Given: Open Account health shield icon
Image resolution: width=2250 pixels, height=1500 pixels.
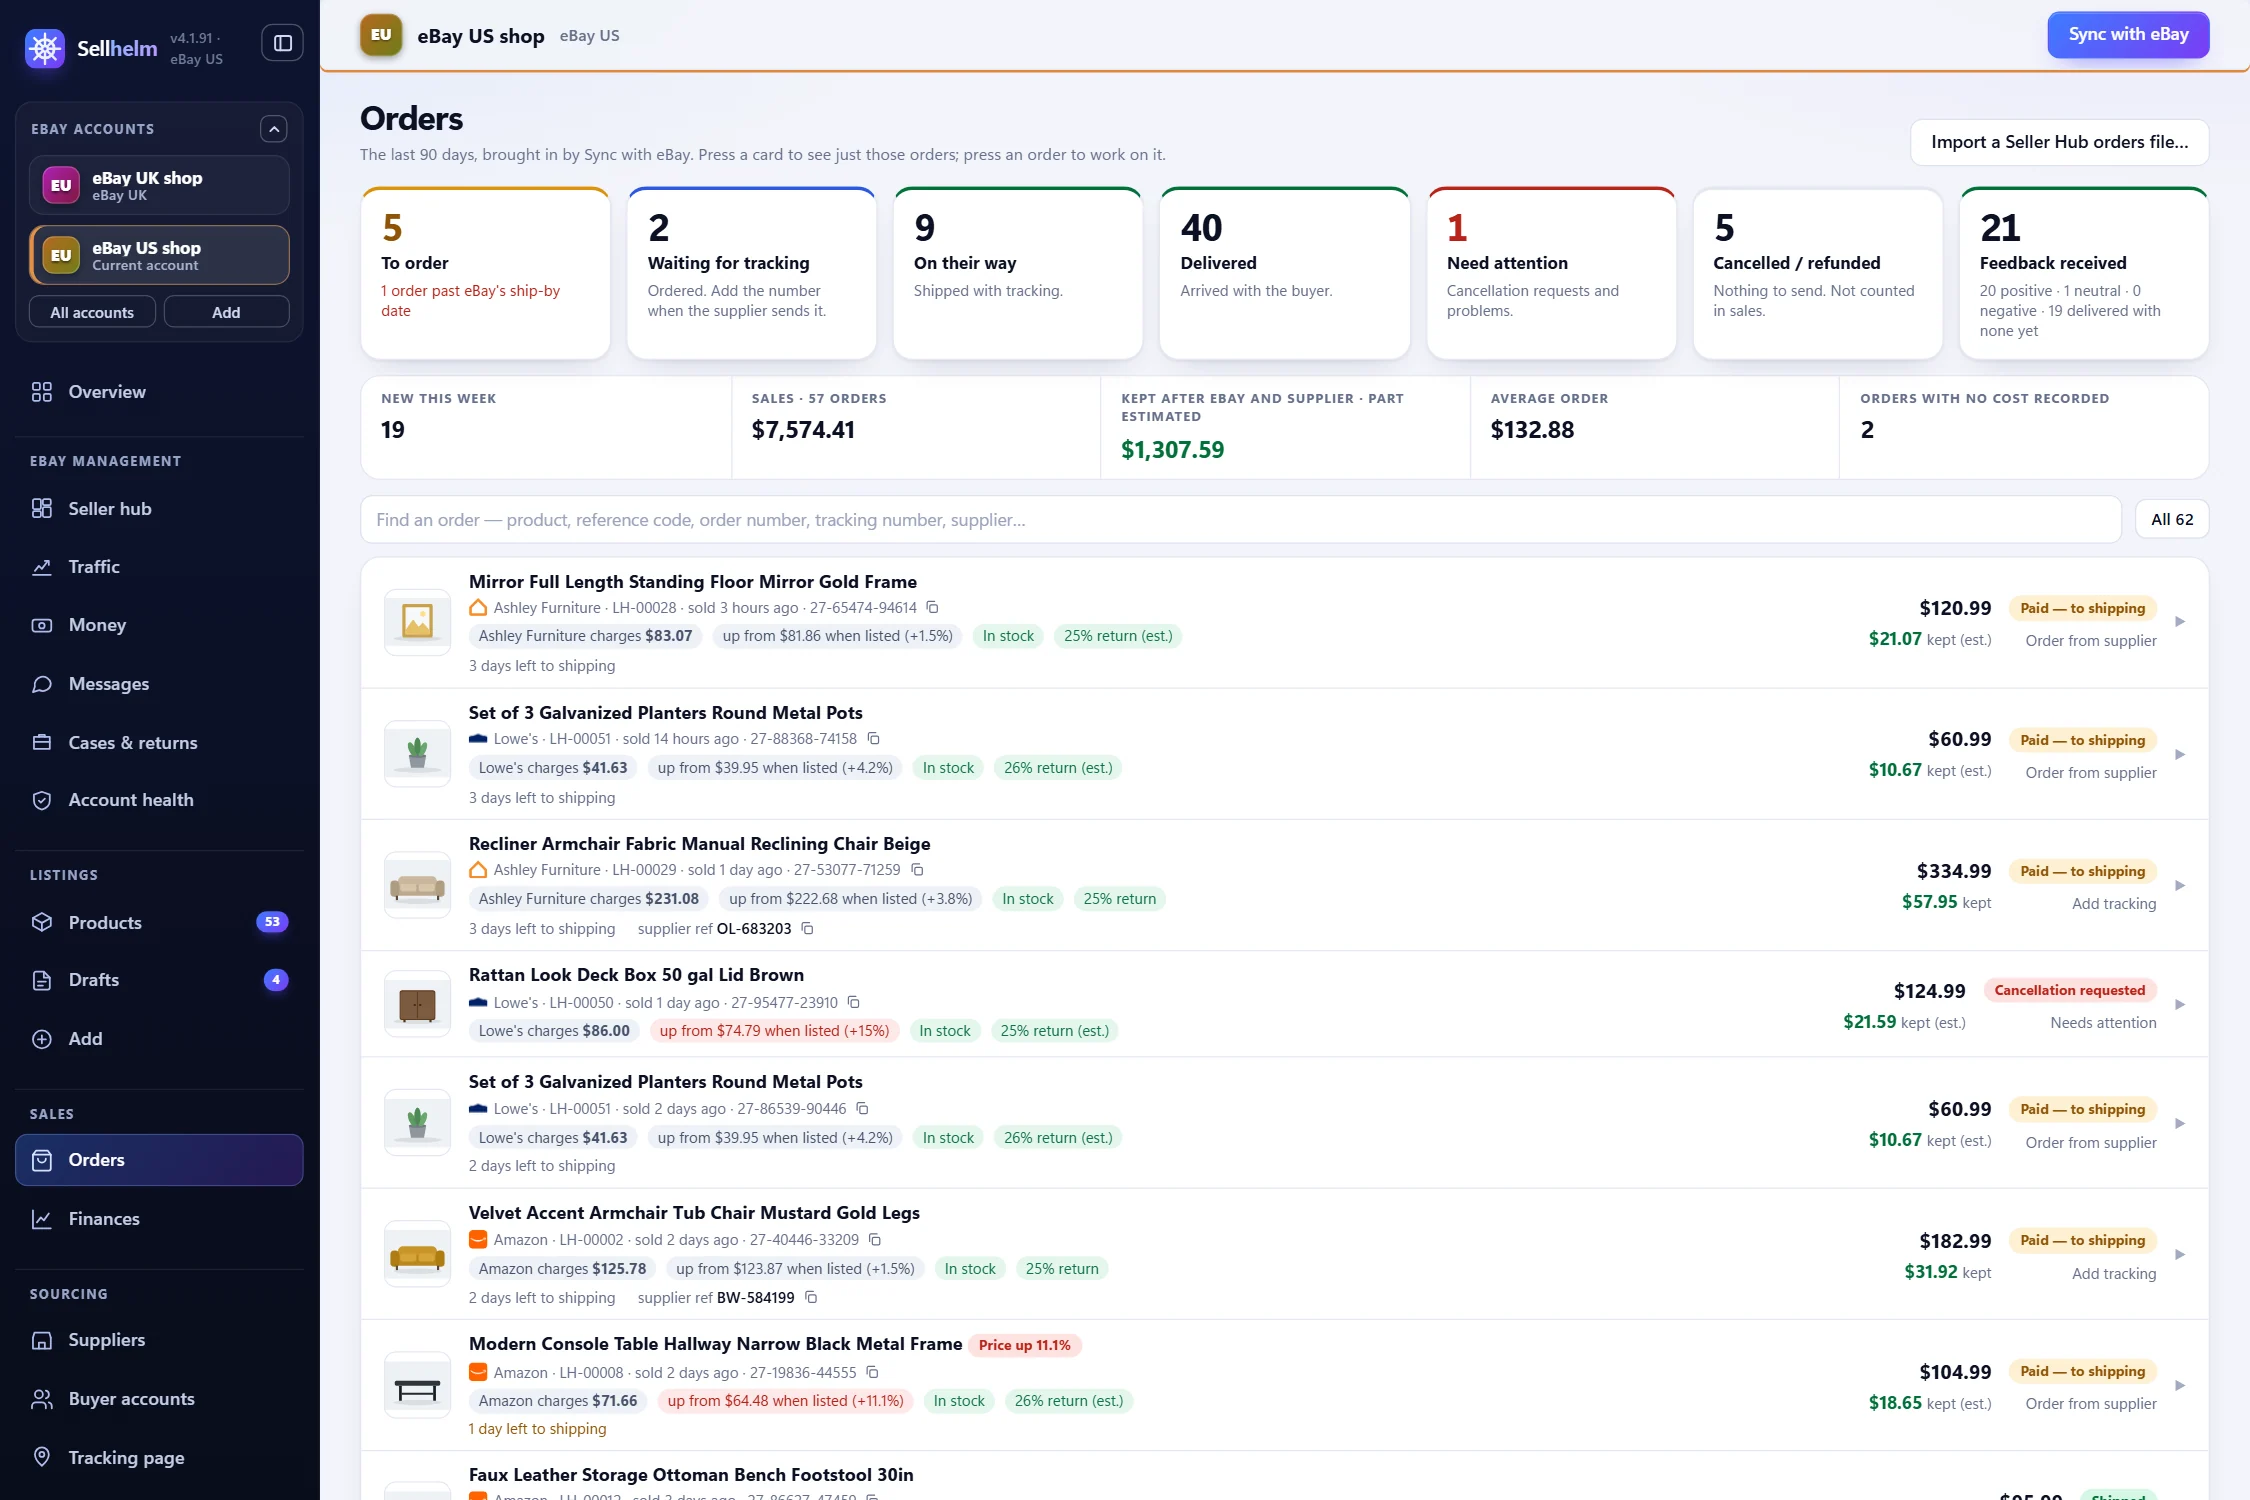Looking at the screenshot, I should tap(42, 800).
